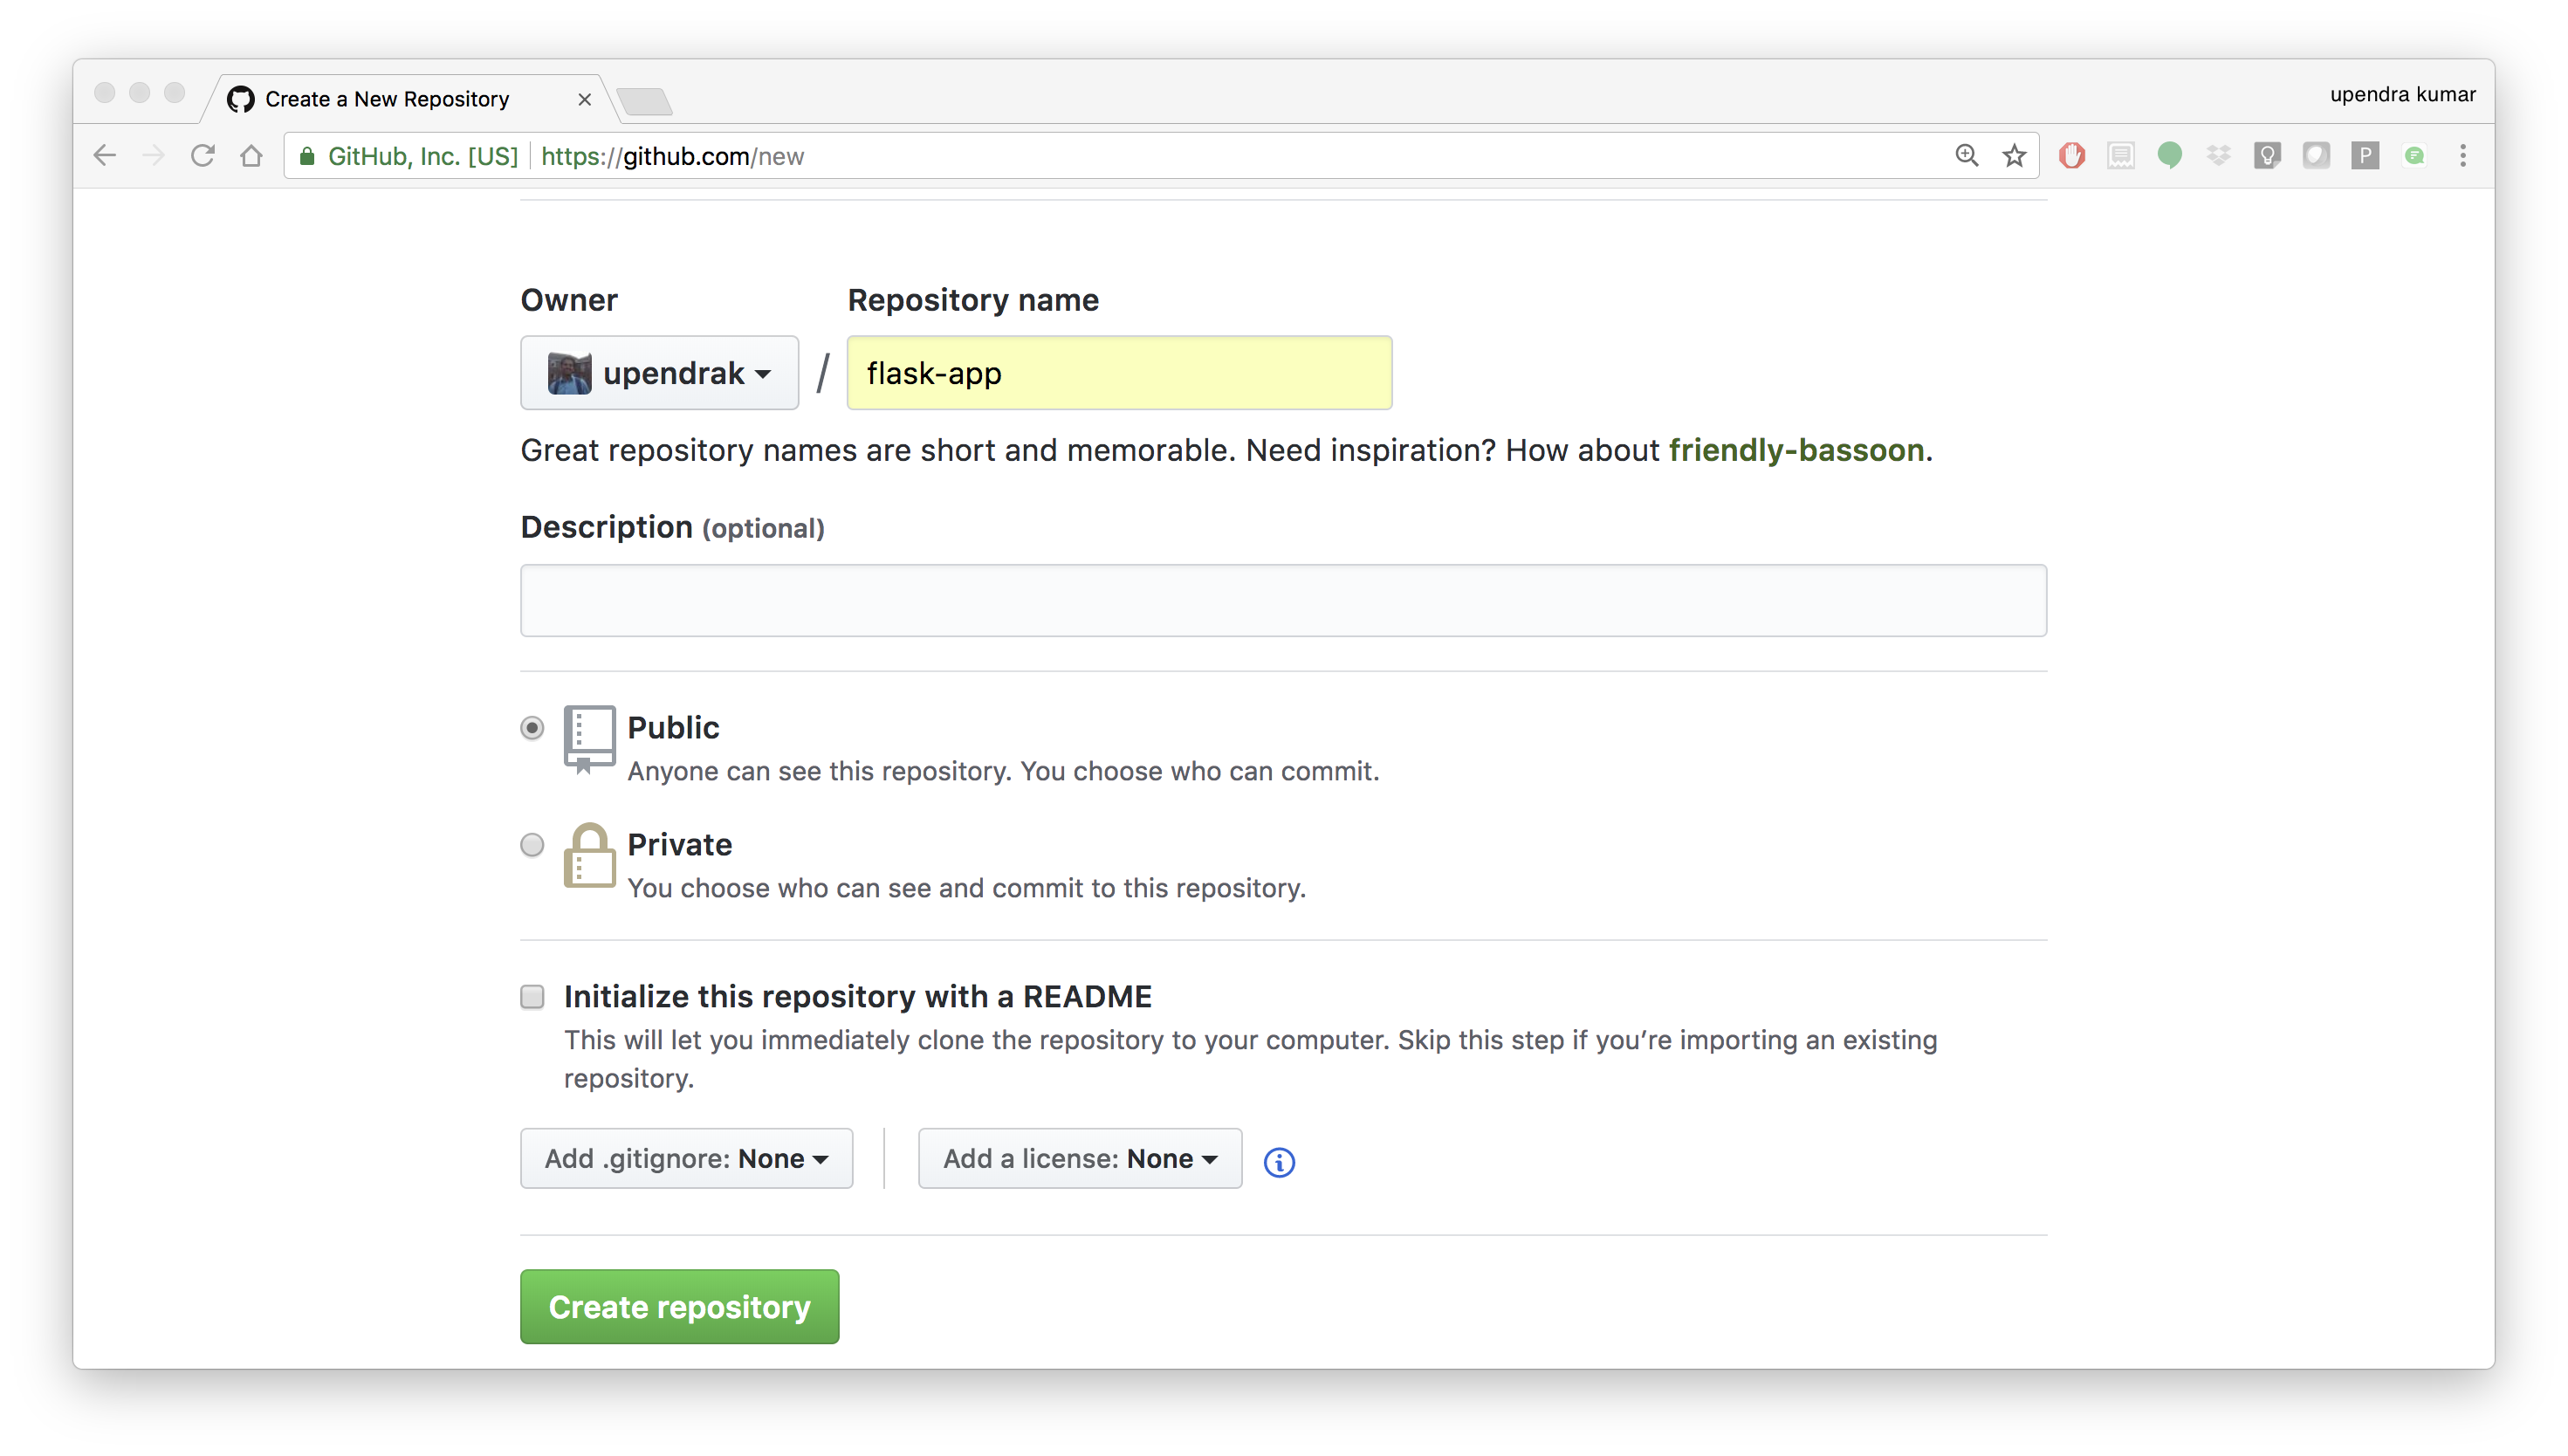Open Chrome three-dot menu icon
The width and height of the screenshot is (2568, 1456).
(2463, 156)
